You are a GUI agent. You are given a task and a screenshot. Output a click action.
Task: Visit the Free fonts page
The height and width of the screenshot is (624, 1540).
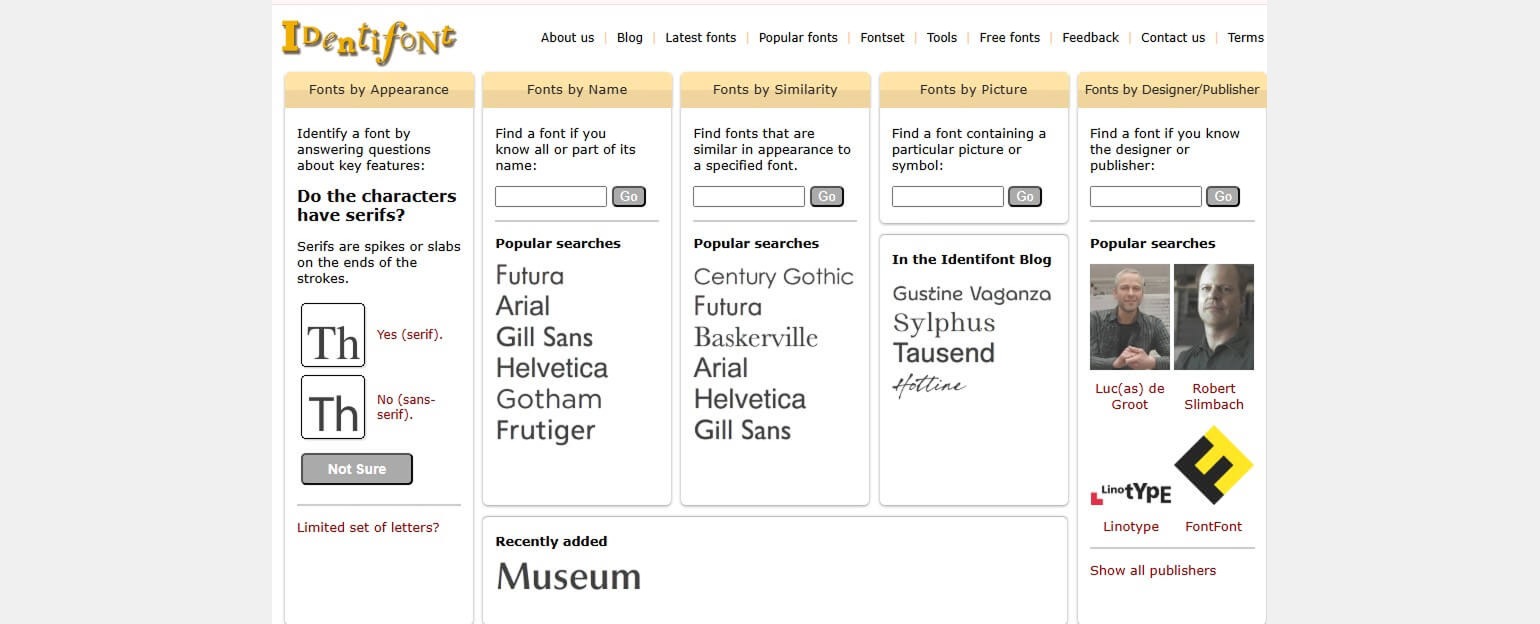click(1010, 38)
